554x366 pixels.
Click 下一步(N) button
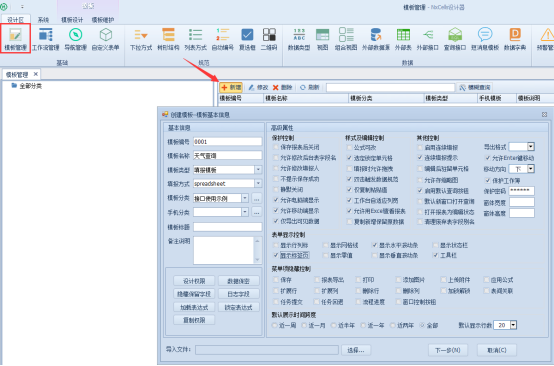[x=448, y=350]
